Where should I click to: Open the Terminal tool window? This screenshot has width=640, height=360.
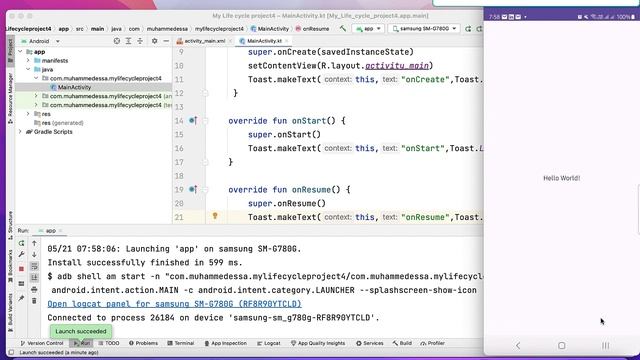point(181,343)
